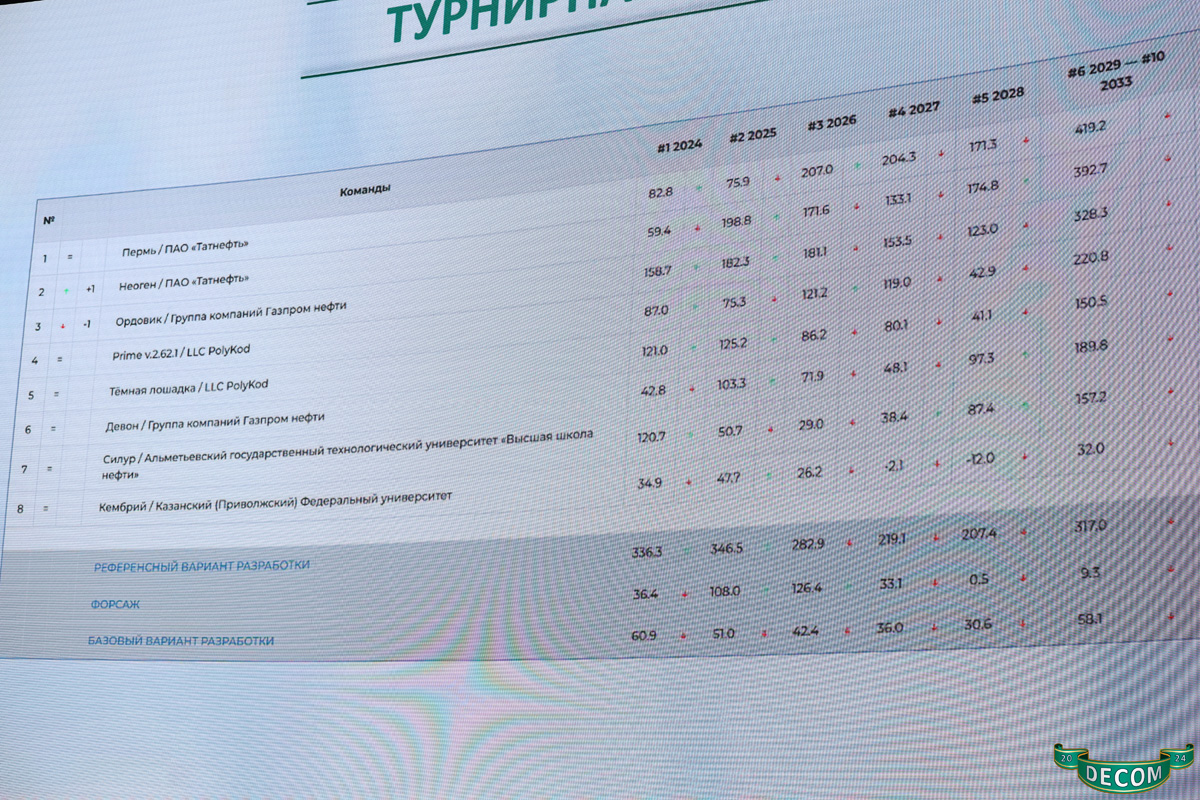Image resolution: width=1200 pixels, height=800 pixels.
Task: Click the #5 2028 column header
Action: click(x=998, y=95)
